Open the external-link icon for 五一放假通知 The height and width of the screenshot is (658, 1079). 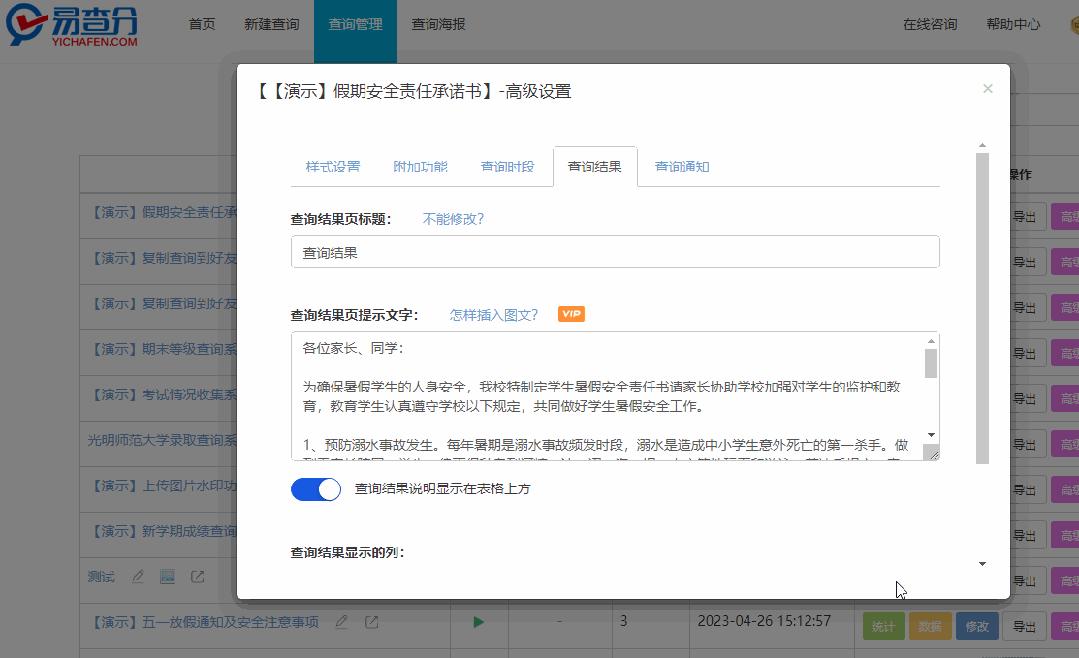(x=371, y=621)
